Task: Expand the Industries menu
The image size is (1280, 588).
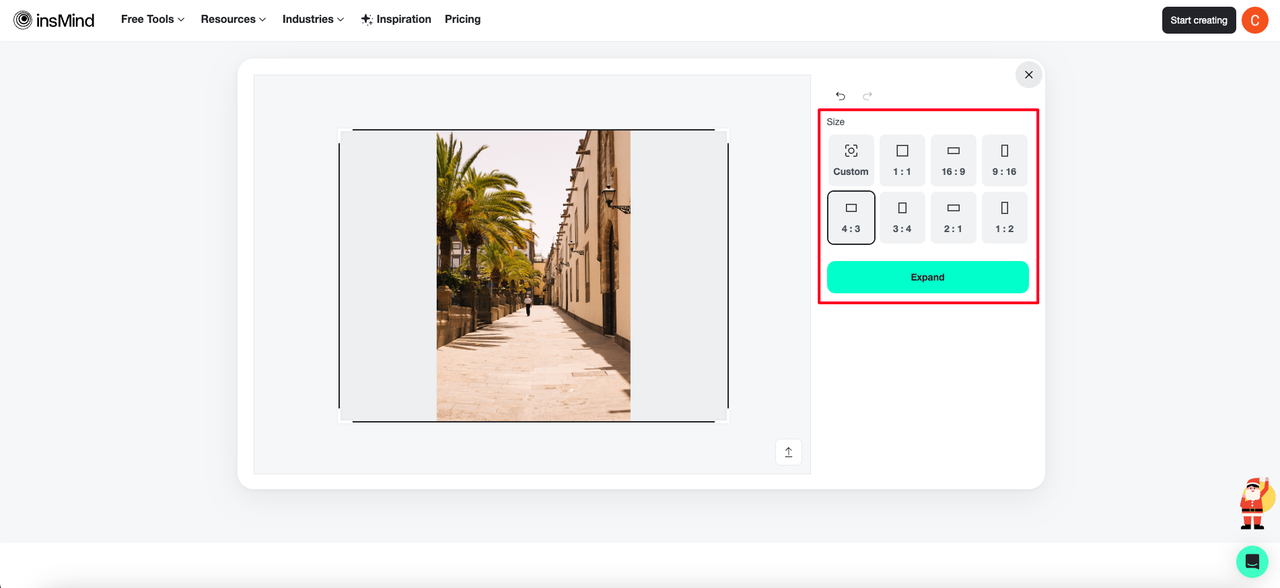Action: [313, 19]
